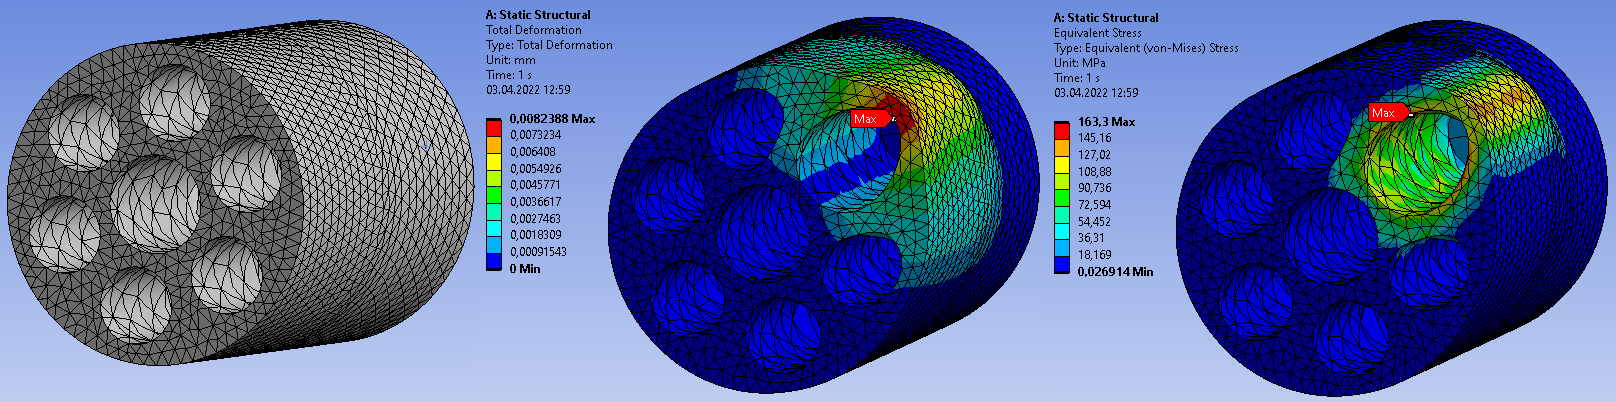Screen dimensions: 1616x402
Task: Click the 'Type: Total Deformation' line
Action: 549,45
